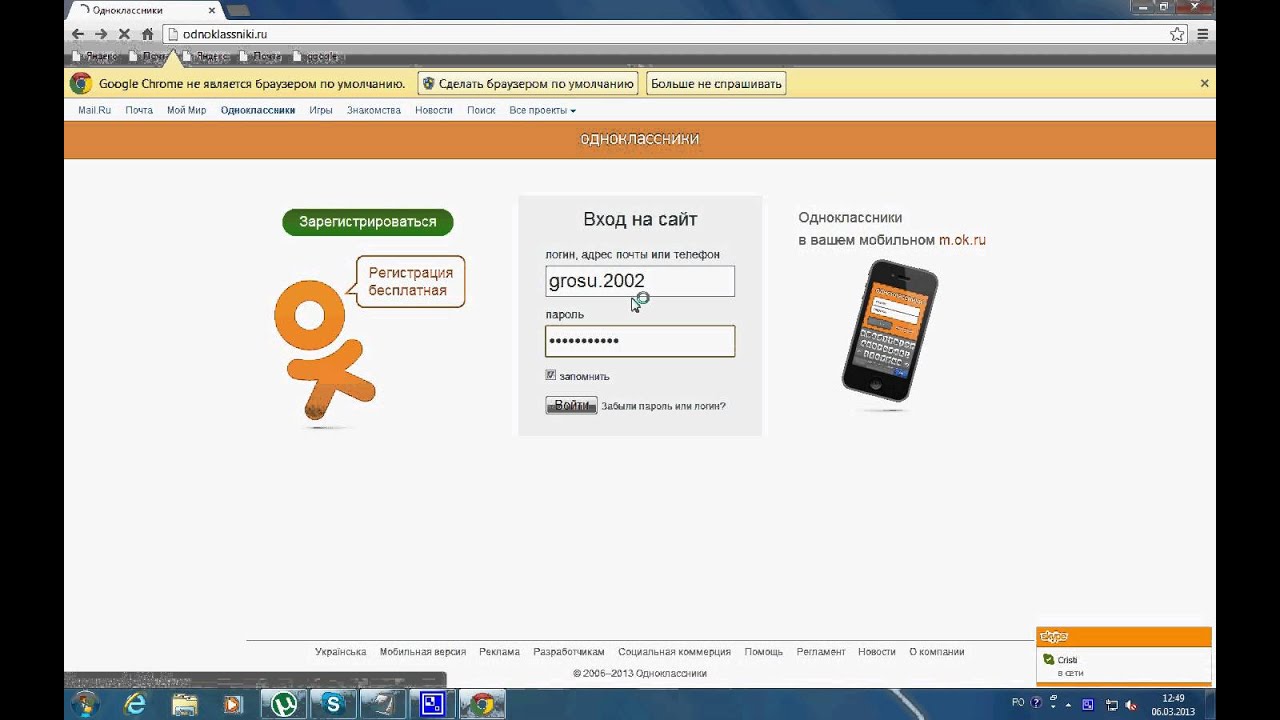
Task: Open Новости in the top navigation
Action: tap(434, 110)
